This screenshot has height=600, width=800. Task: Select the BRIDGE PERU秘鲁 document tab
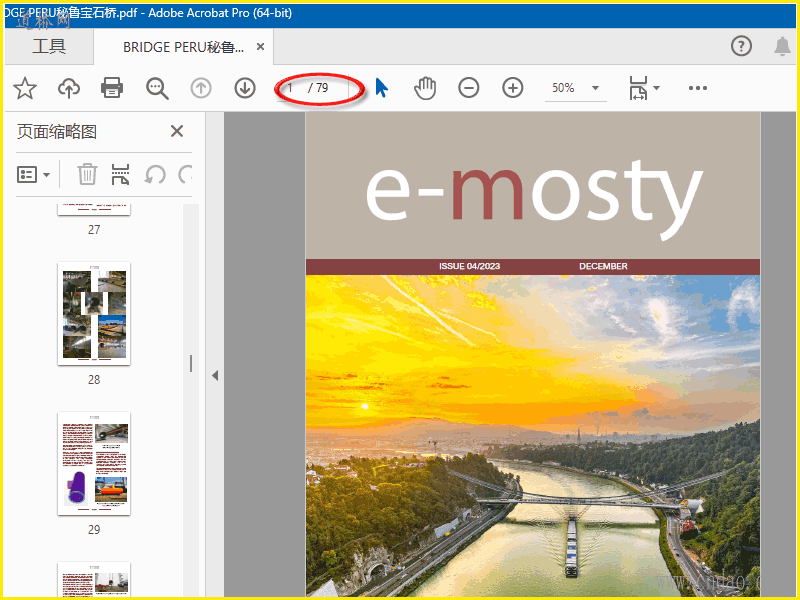pyautogui.click(x=183, y=47)
